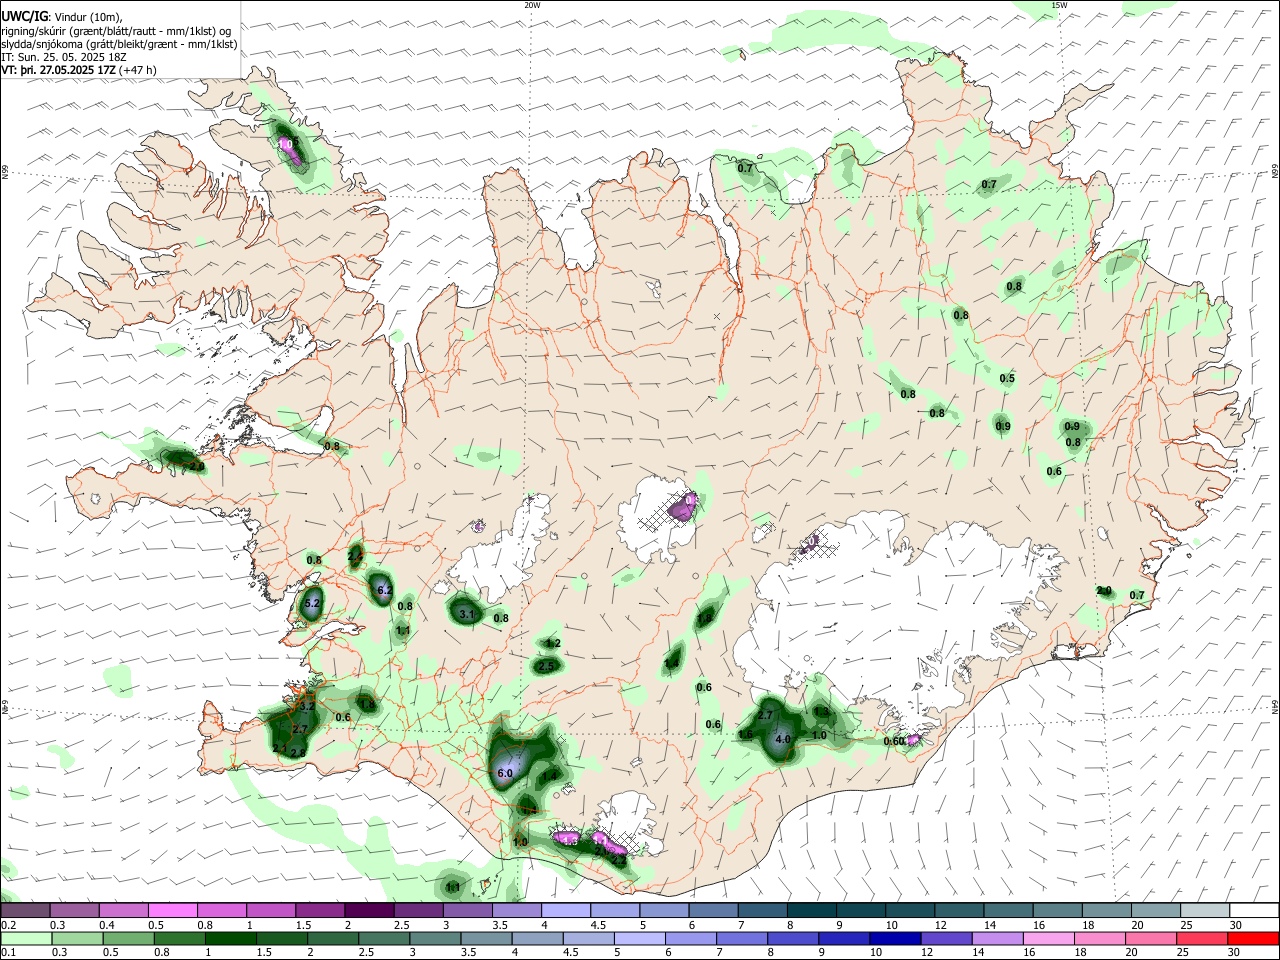Click the red 30 swatch in bottom legend row
Viewport: 1280px width, 960px height.
1252,939
